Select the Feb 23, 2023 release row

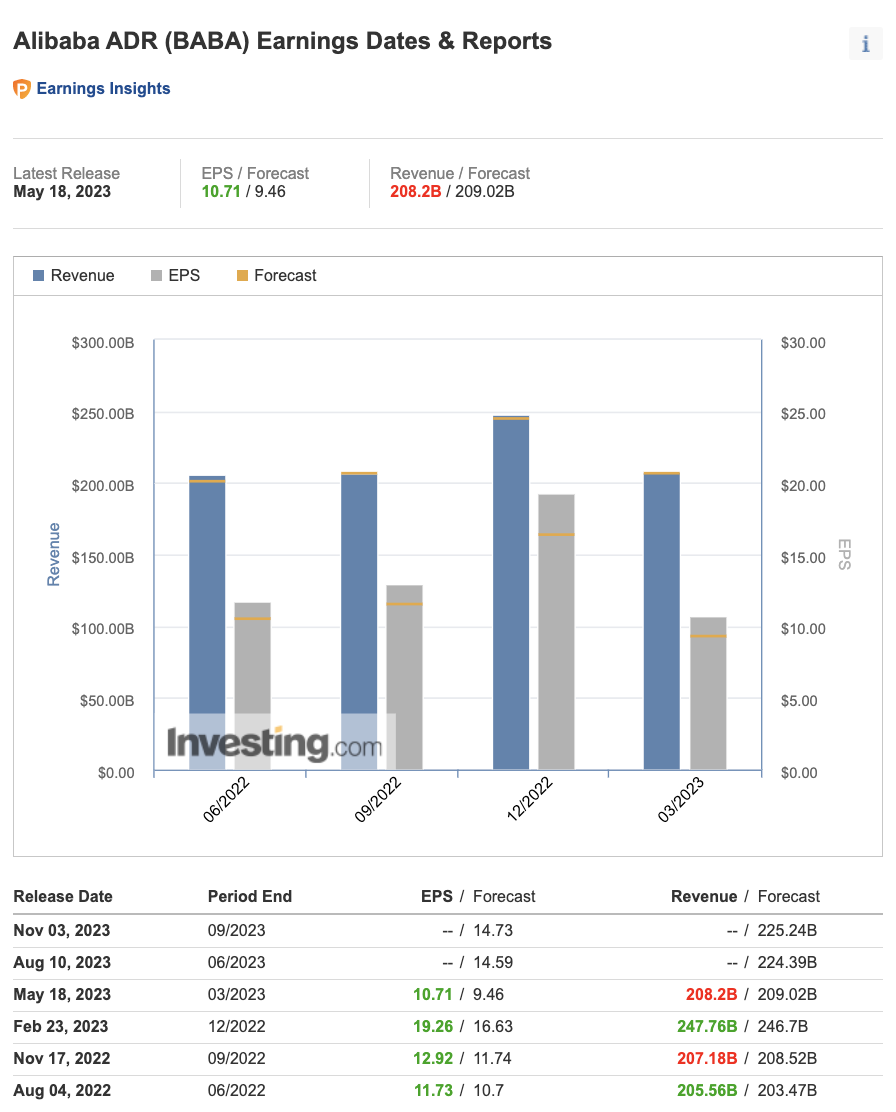[x=448, y=1026]
